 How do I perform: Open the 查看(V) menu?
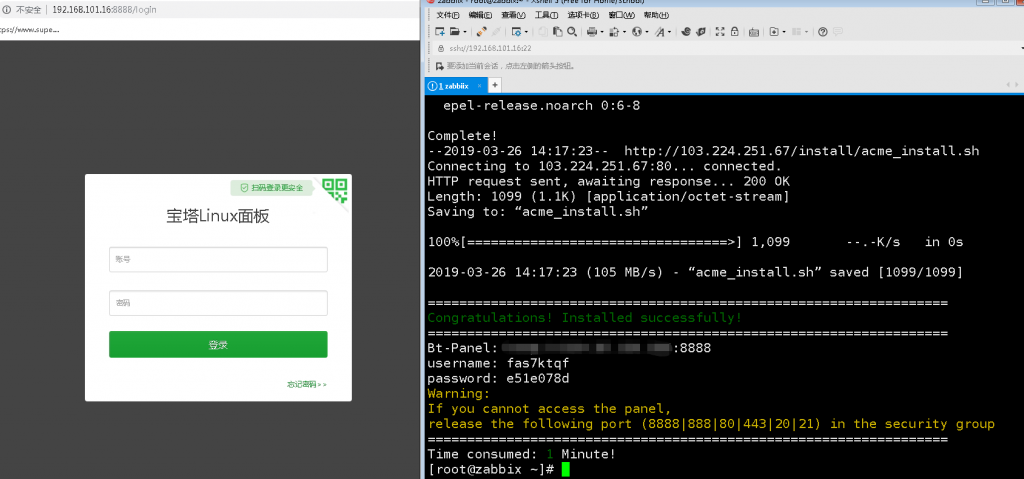point(514,16)
